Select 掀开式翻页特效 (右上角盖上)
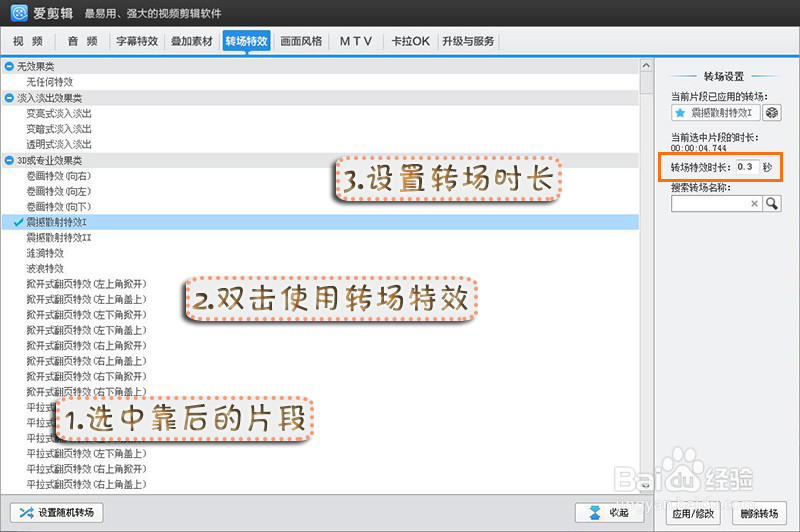Screen dimensions: 800x532 click(x=86, y=361)
